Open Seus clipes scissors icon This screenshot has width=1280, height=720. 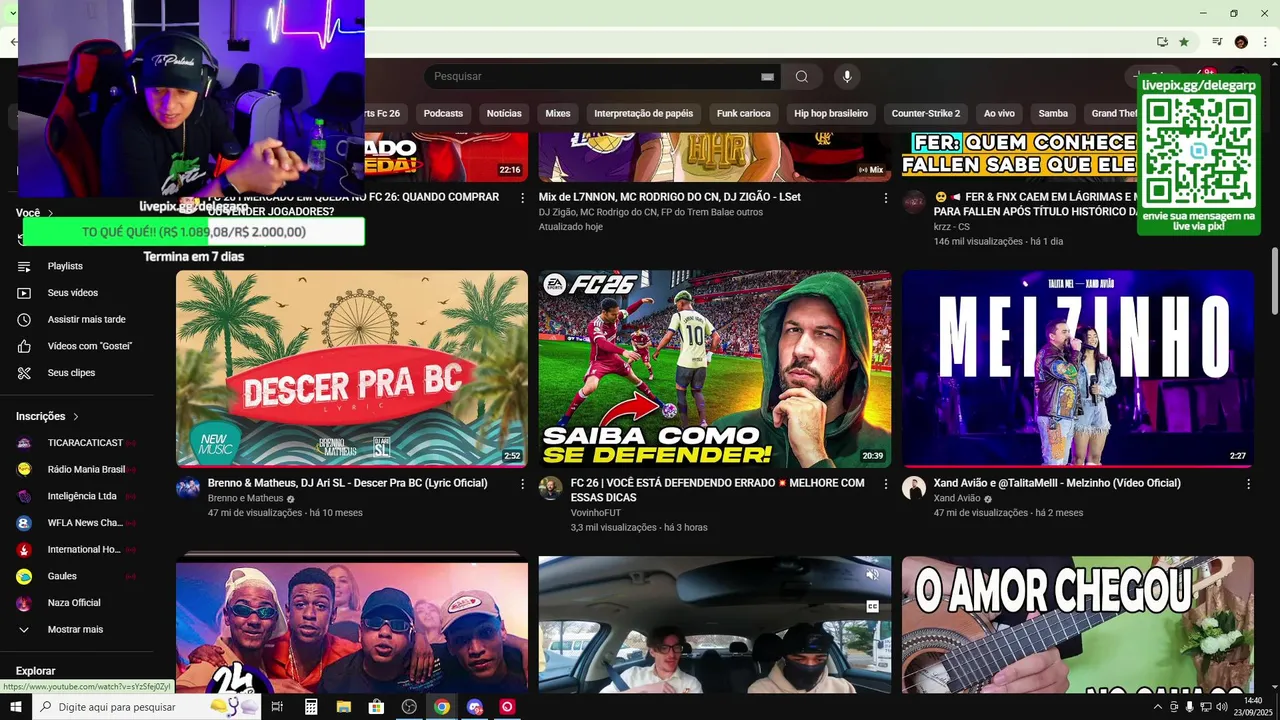24,373
